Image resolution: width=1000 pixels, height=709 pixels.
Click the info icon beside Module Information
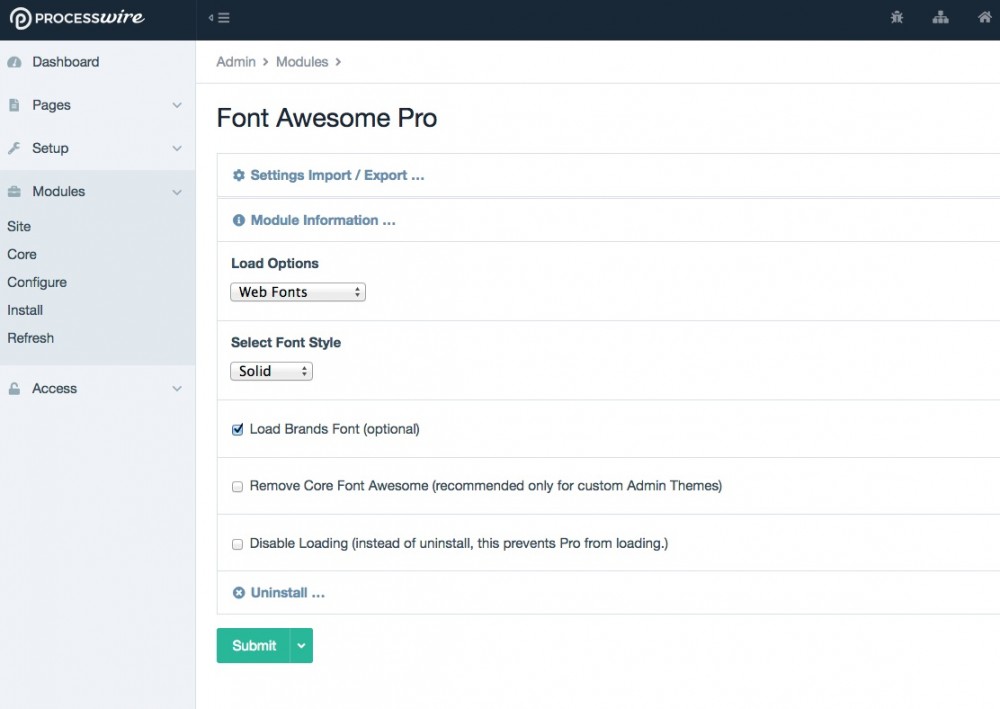[239, 220]
